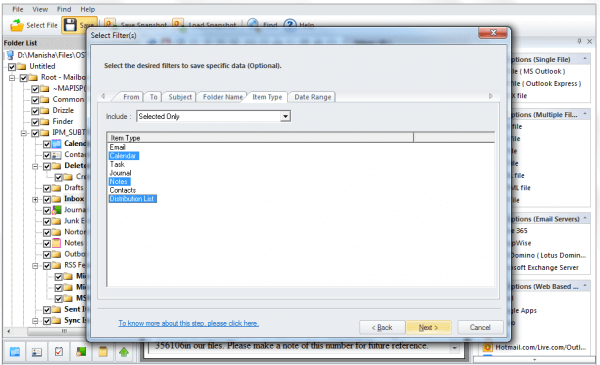Click the Journal folder icon in tree

[x=57, y=210]
